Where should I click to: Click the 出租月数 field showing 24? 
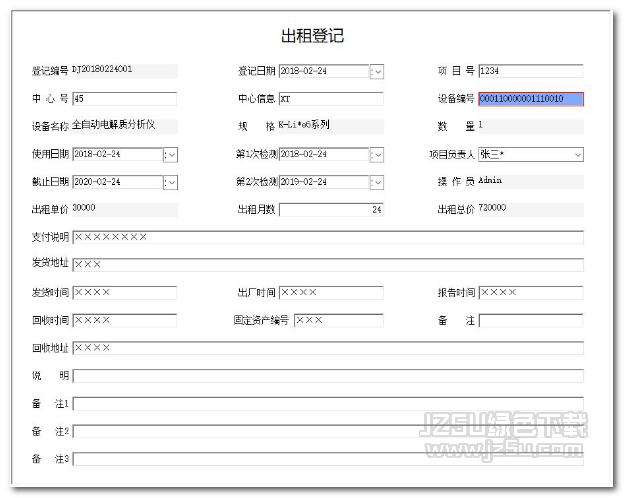point(331,210)
